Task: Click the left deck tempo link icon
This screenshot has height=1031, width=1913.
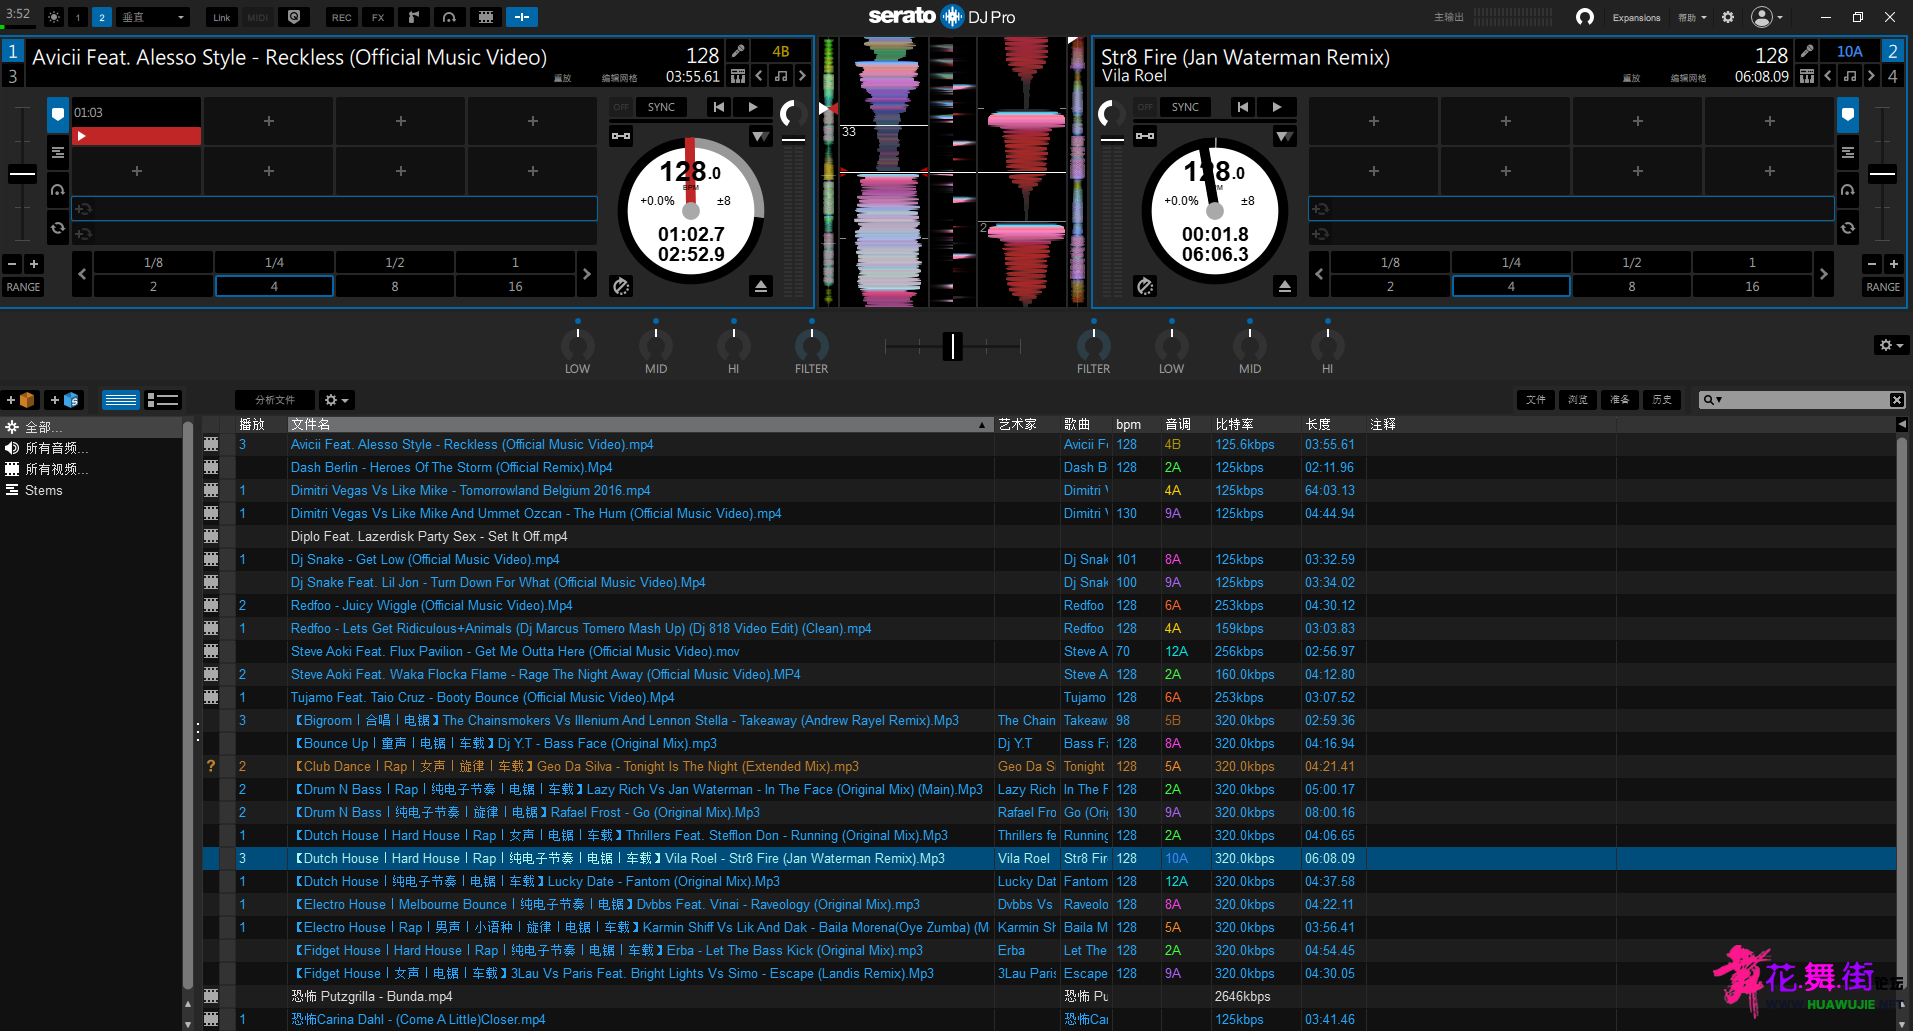Action: [621, 136]
